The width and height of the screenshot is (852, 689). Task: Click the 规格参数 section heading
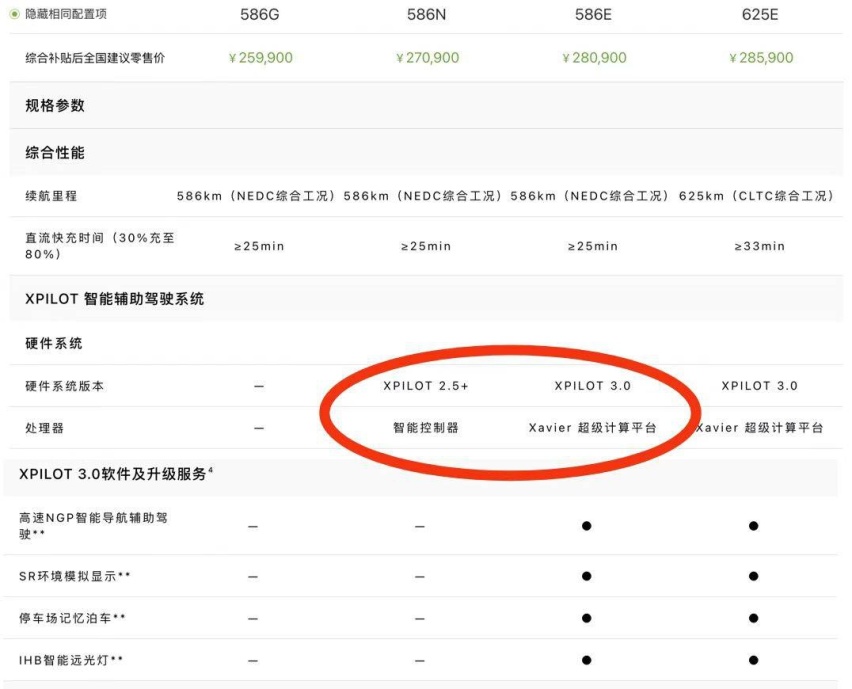[55, 105]
